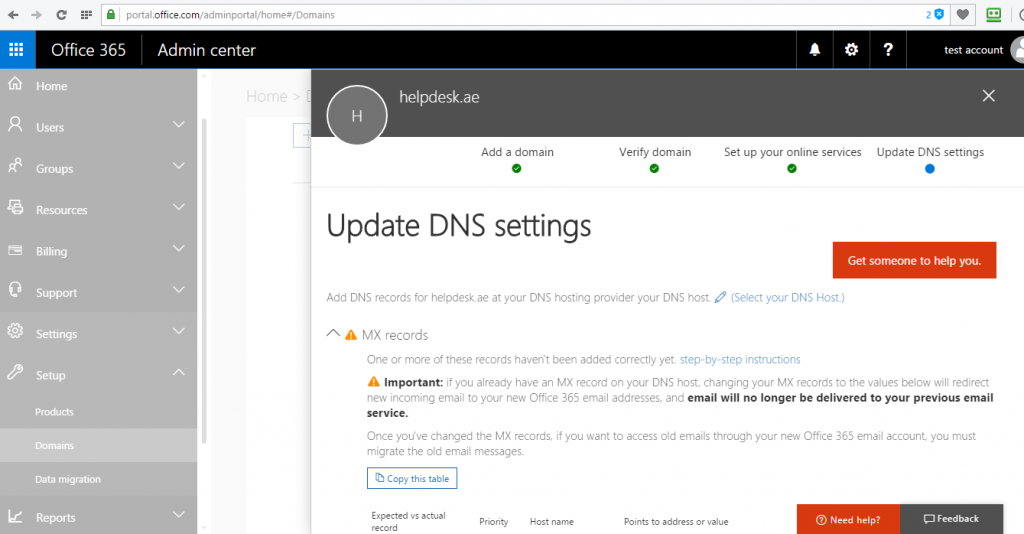Click Expected vs actual record header
The image size is (1024, 534).
tap(408, 522)
